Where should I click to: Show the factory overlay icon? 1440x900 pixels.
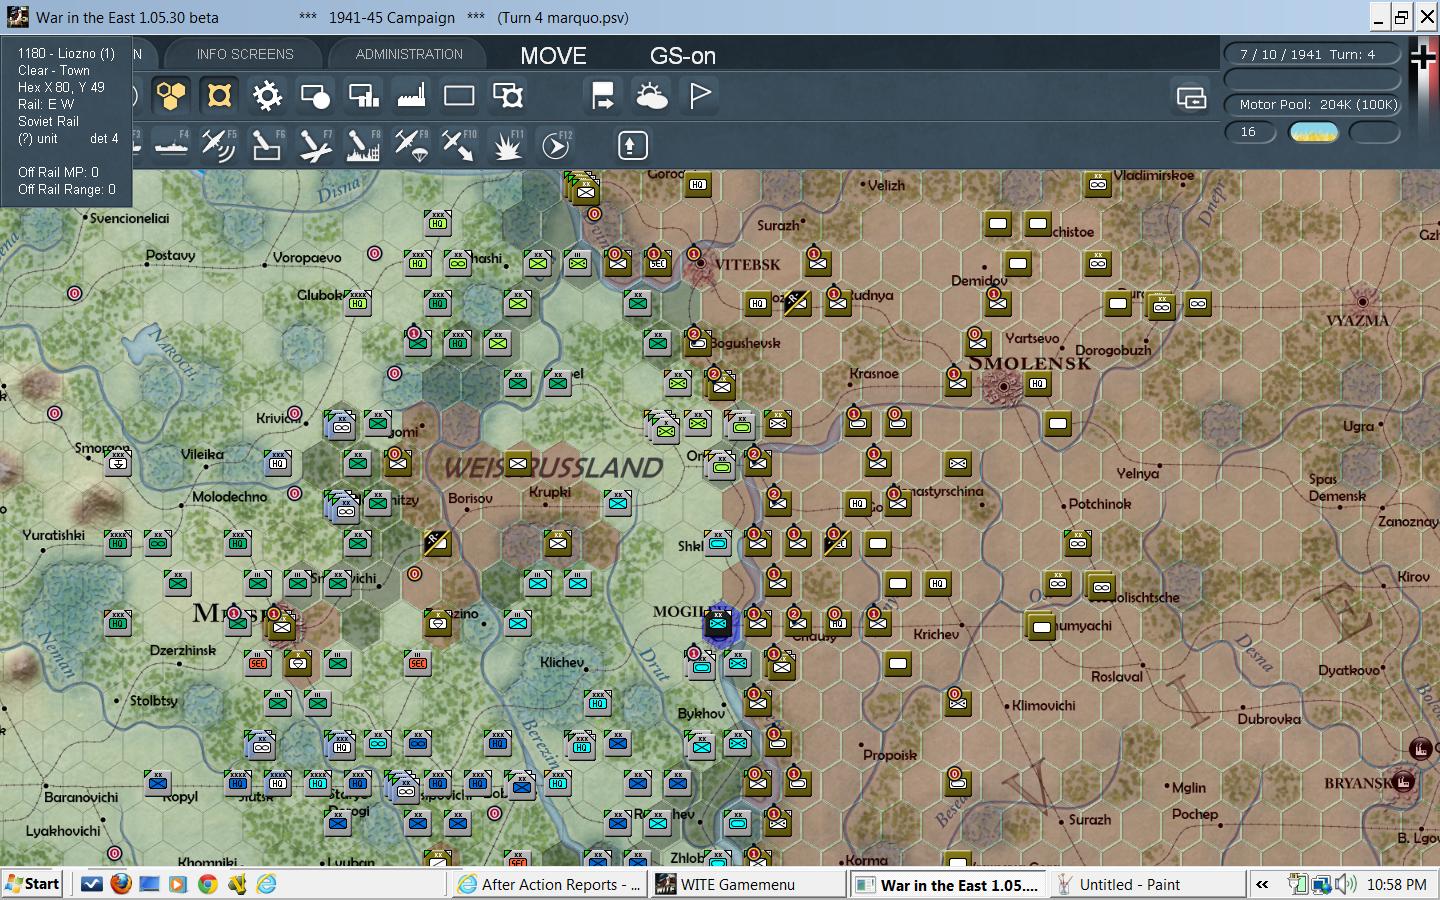coord(411,96)
